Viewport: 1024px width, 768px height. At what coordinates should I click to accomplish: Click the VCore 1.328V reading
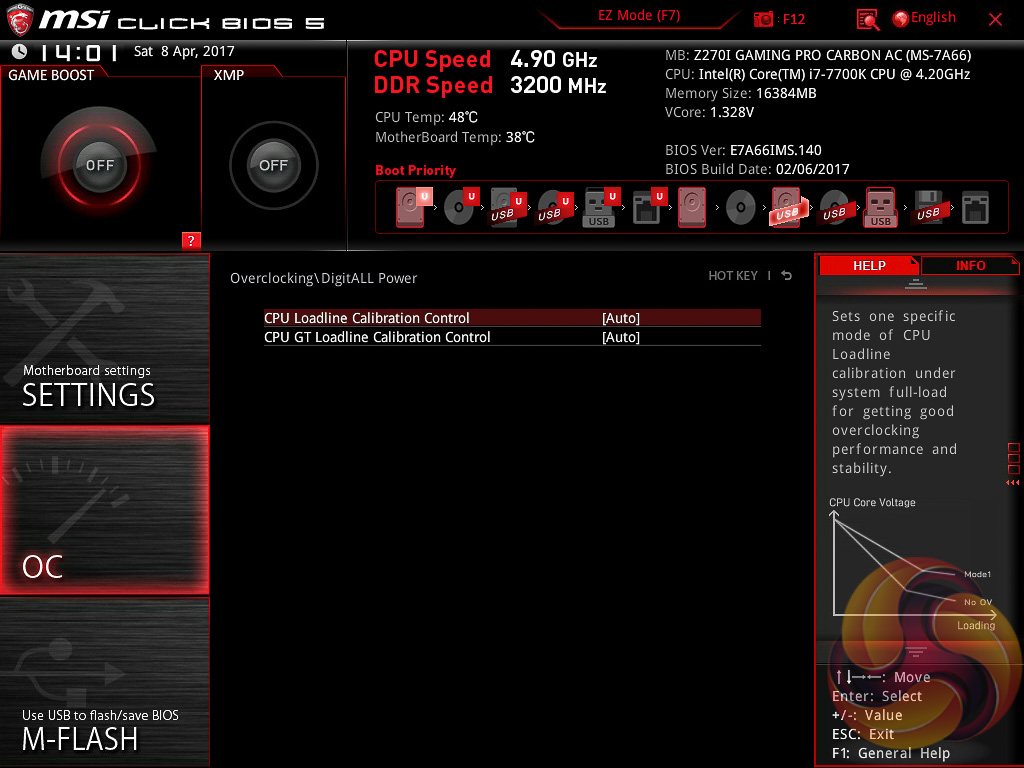tap(709, 112)
